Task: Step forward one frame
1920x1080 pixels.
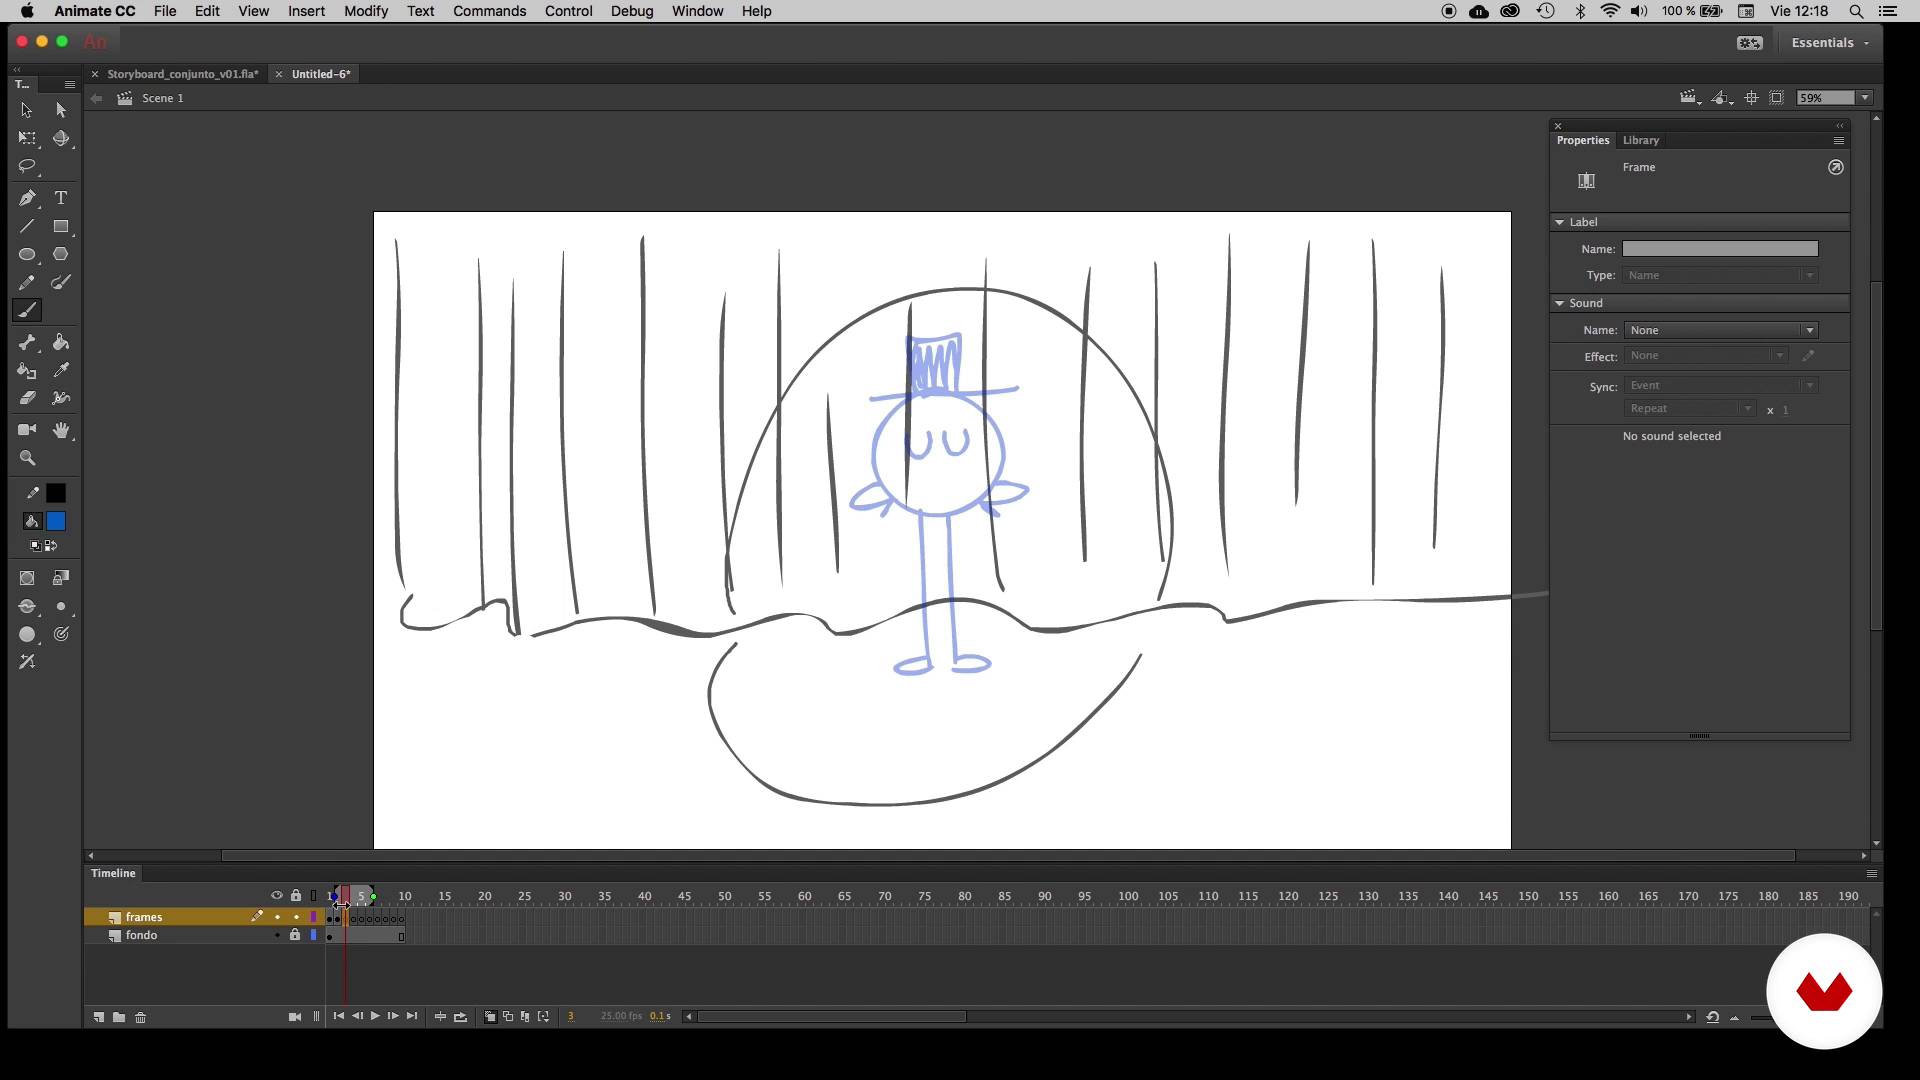Action: point(393,1016)
